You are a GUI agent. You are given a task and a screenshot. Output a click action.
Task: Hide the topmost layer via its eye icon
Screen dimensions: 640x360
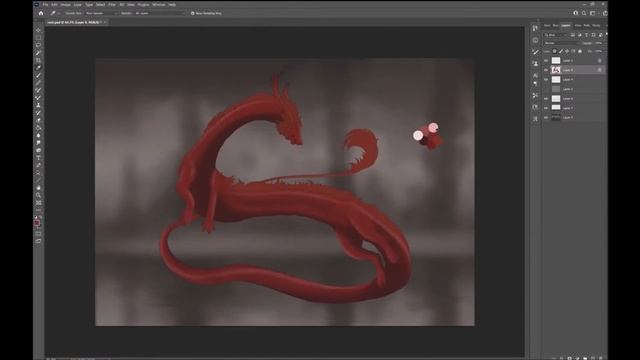(546, 60)
